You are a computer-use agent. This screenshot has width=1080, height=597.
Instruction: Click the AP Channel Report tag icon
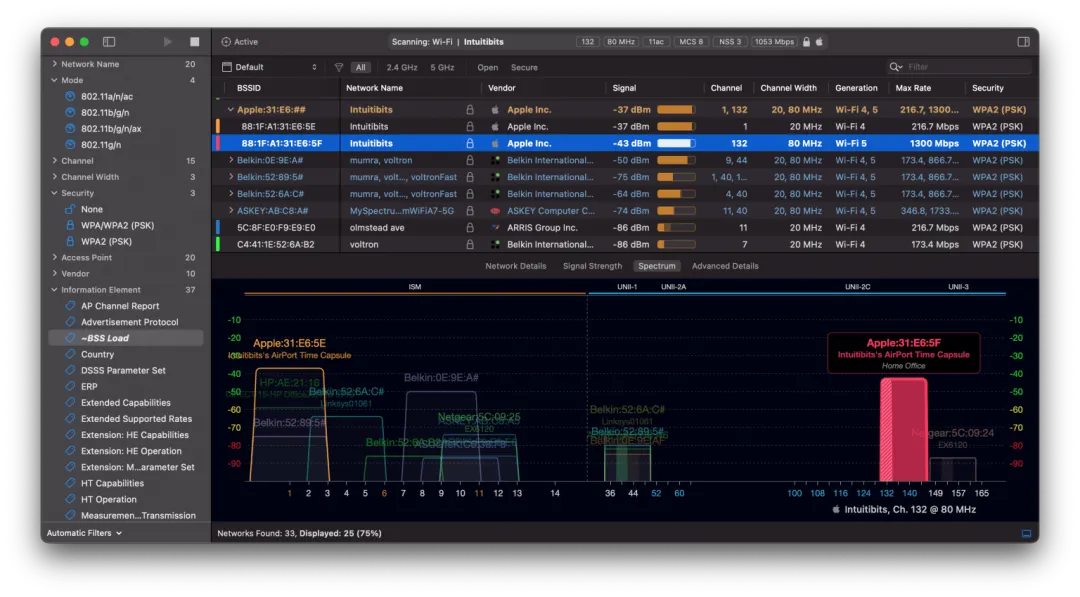point(70,306)
